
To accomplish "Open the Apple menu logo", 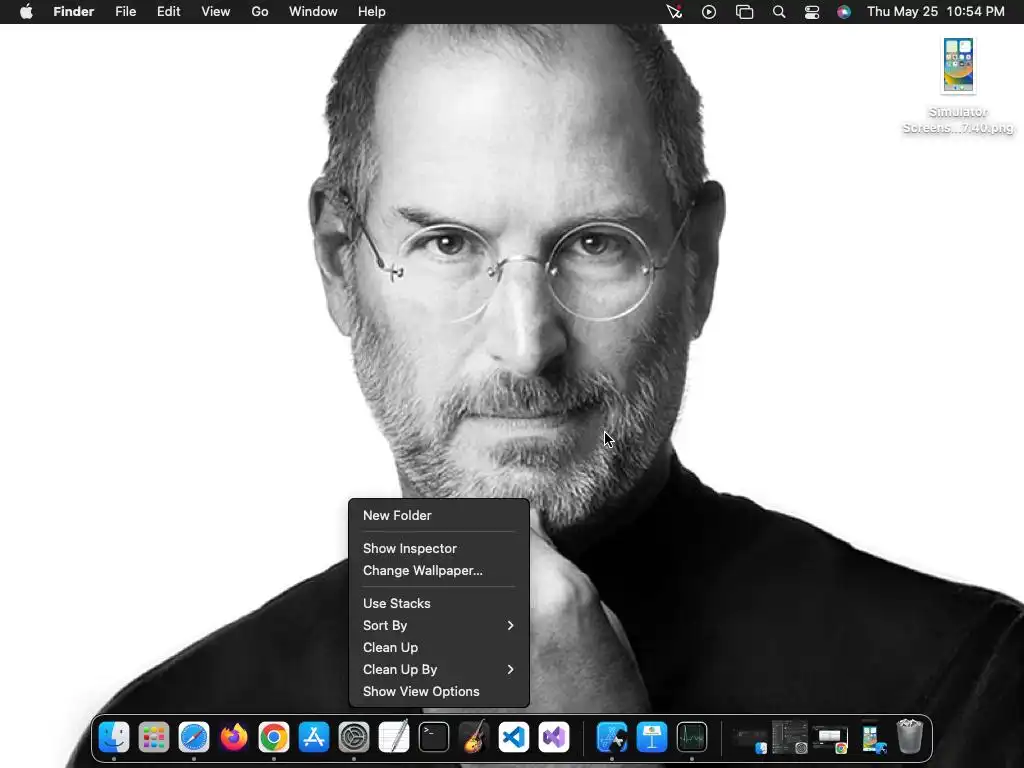I will pos(26,11).
